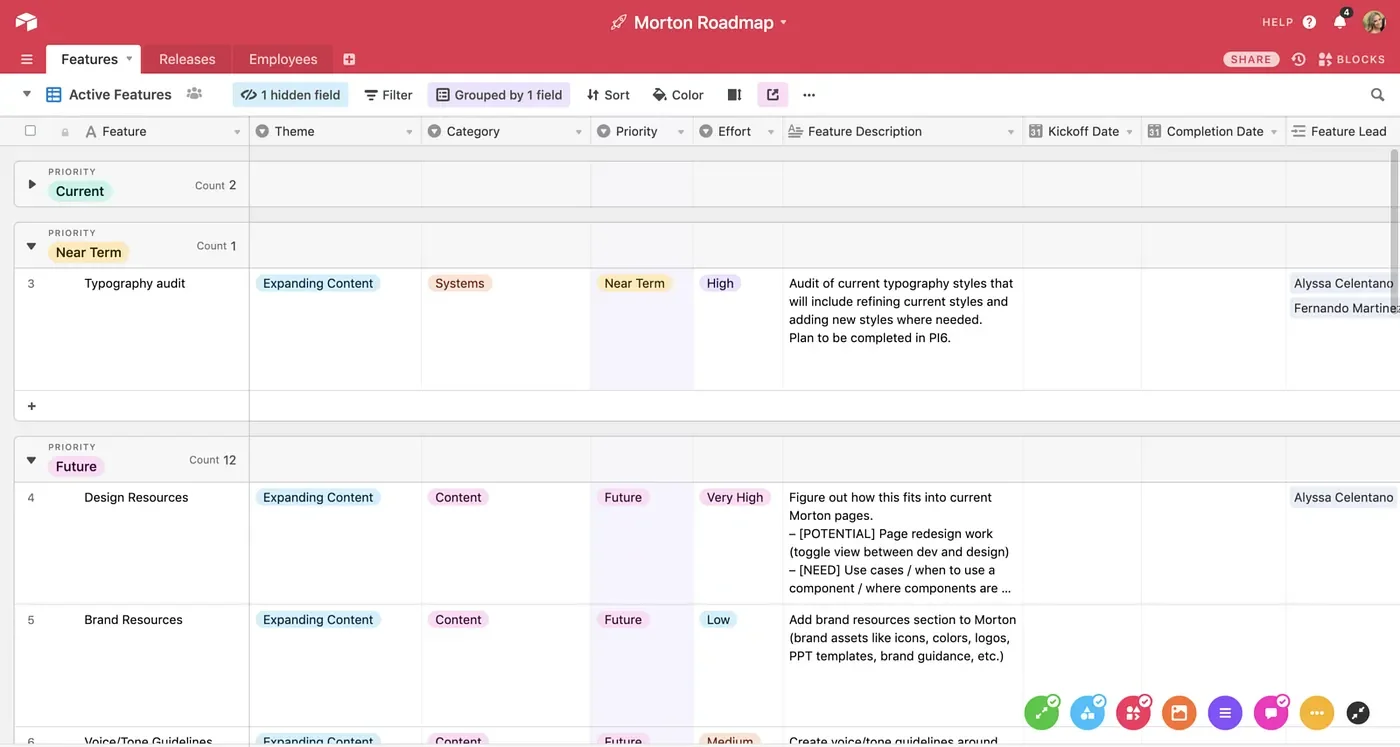The height and width of the screenshot is (747, 1400).
Task: Add a row in Near Term group
Action: [32, 406]
